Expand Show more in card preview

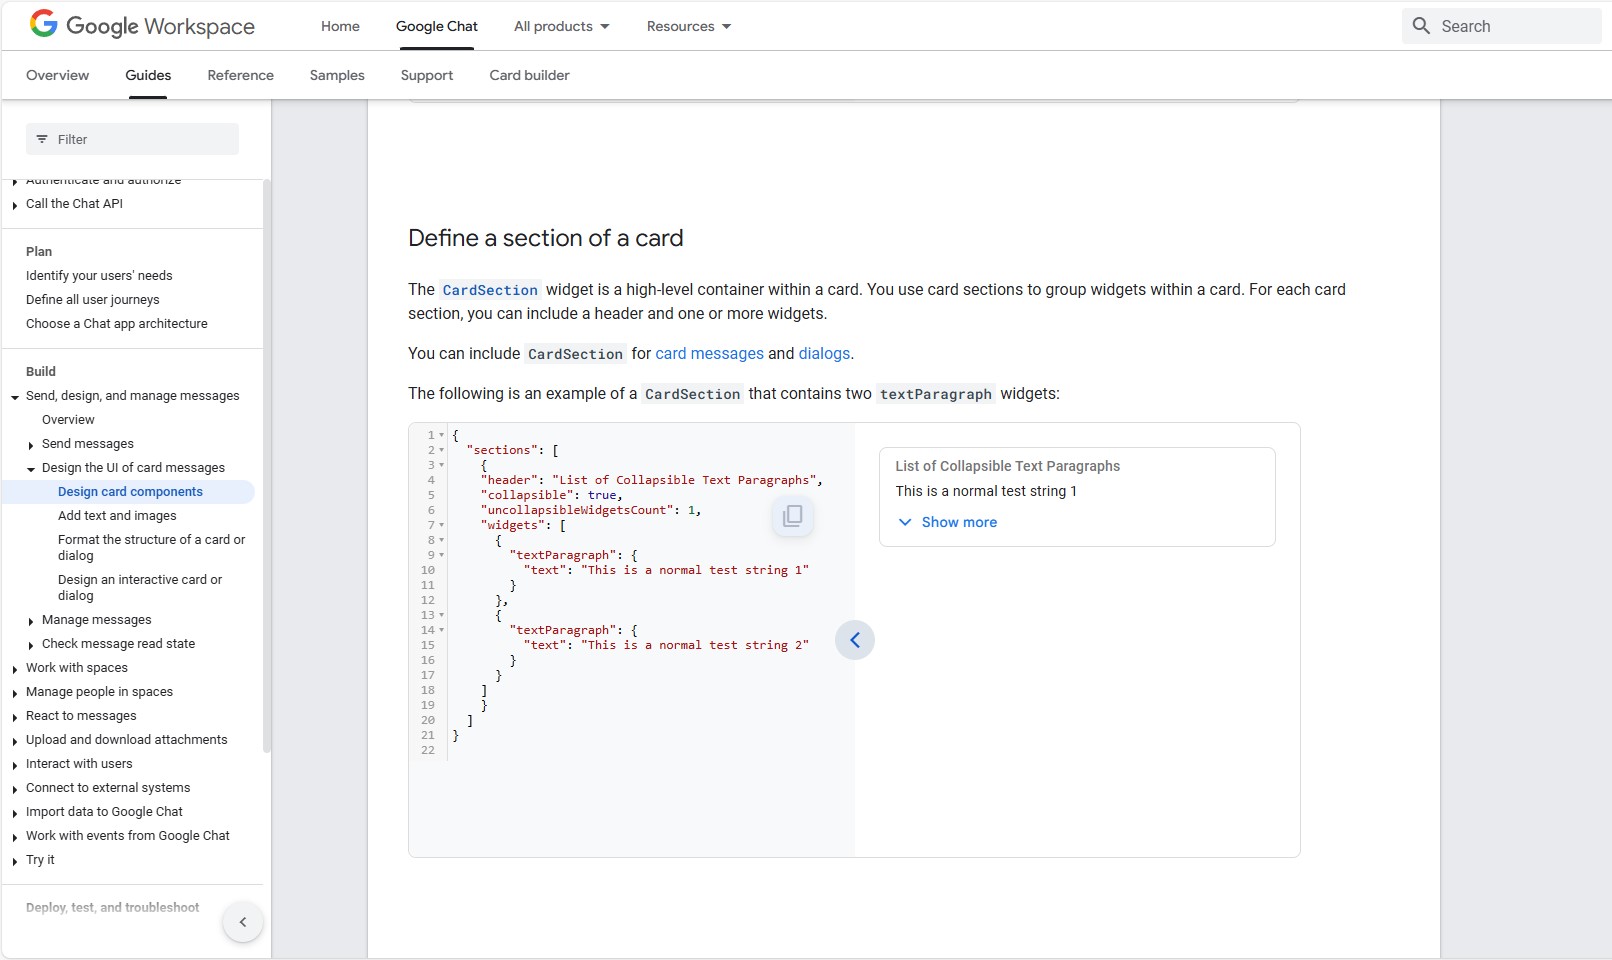pyautogui.click(x=947, y=522)
